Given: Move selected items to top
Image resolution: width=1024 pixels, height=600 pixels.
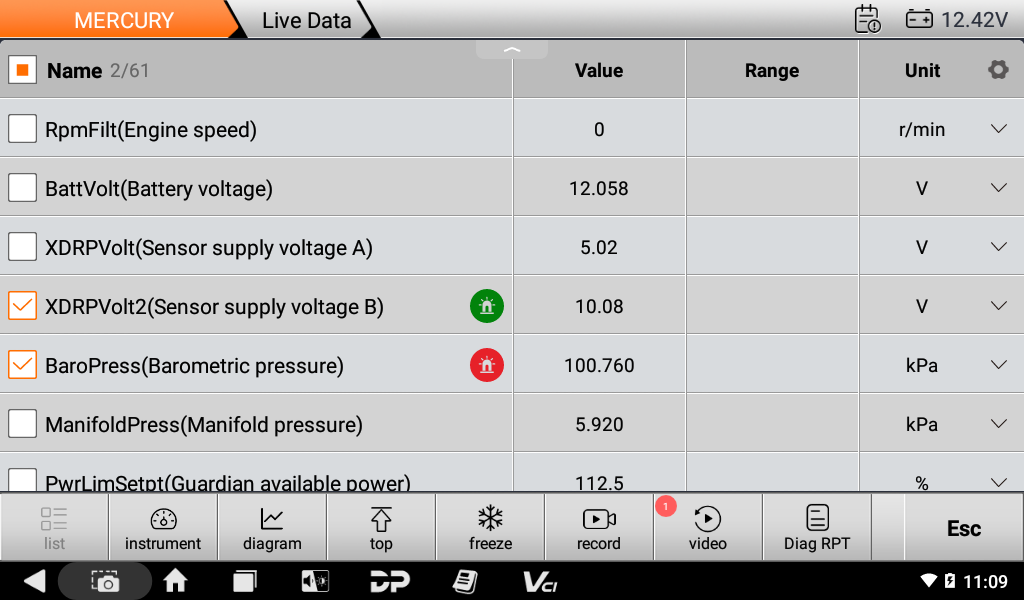Looking at the screenshot, I should click(x=381, y=528).
